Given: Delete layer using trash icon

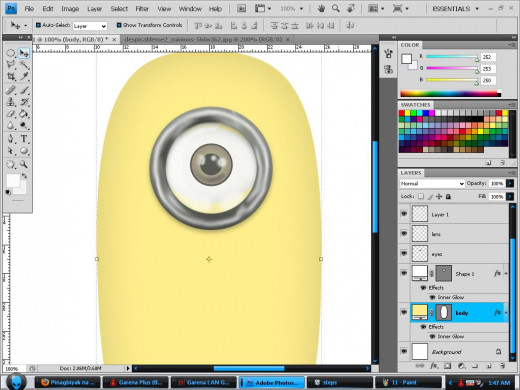Looking at the screenshot, I should coord(502,366).
